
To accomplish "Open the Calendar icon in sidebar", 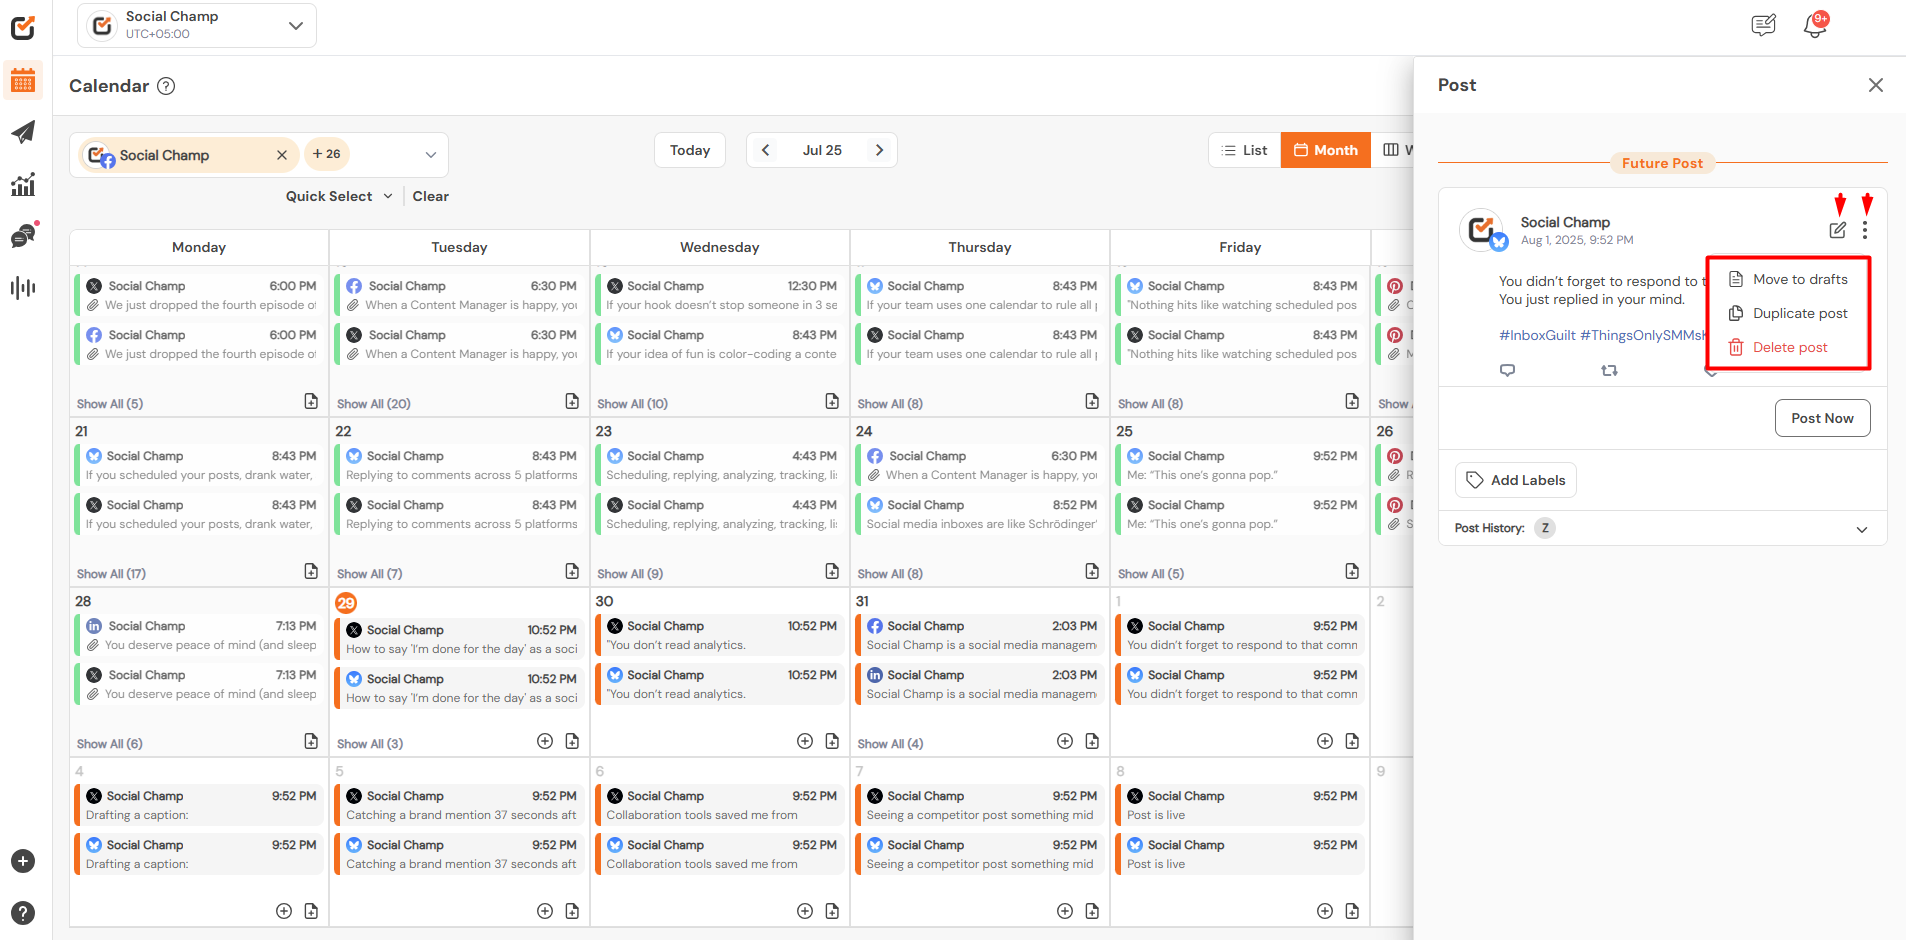I will (x=23, y=80).
